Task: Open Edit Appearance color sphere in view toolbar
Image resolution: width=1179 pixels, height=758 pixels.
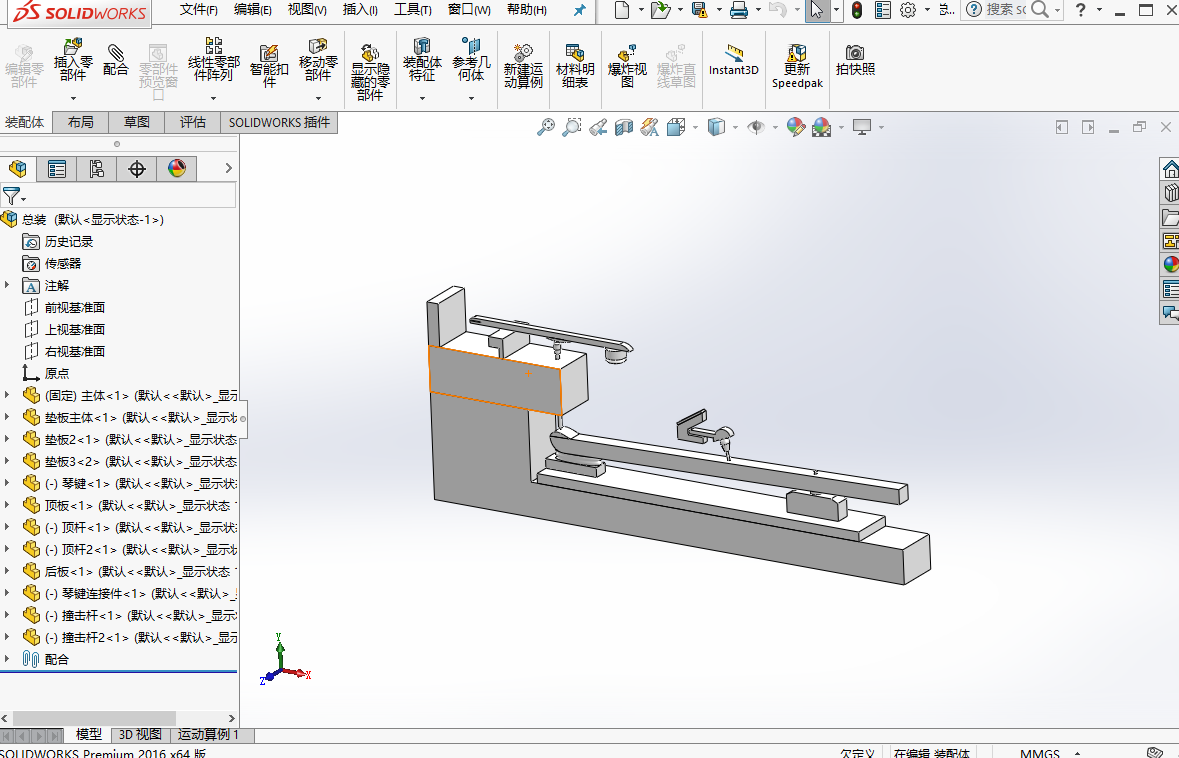Action: pyautogui.click(x=796, y=127)
